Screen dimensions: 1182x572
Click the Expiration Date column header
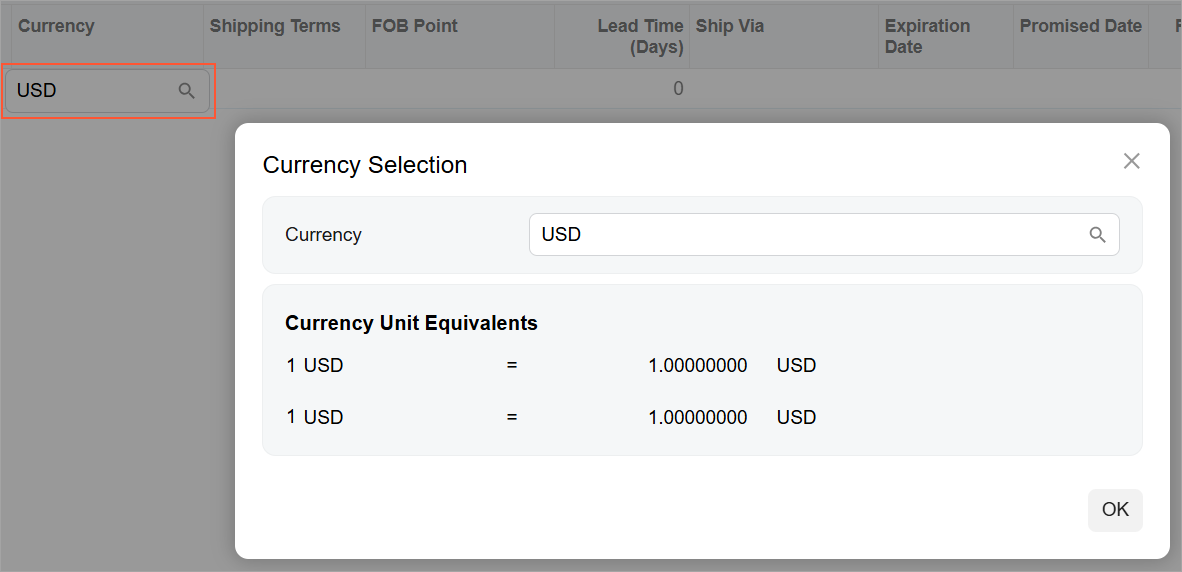927,37
